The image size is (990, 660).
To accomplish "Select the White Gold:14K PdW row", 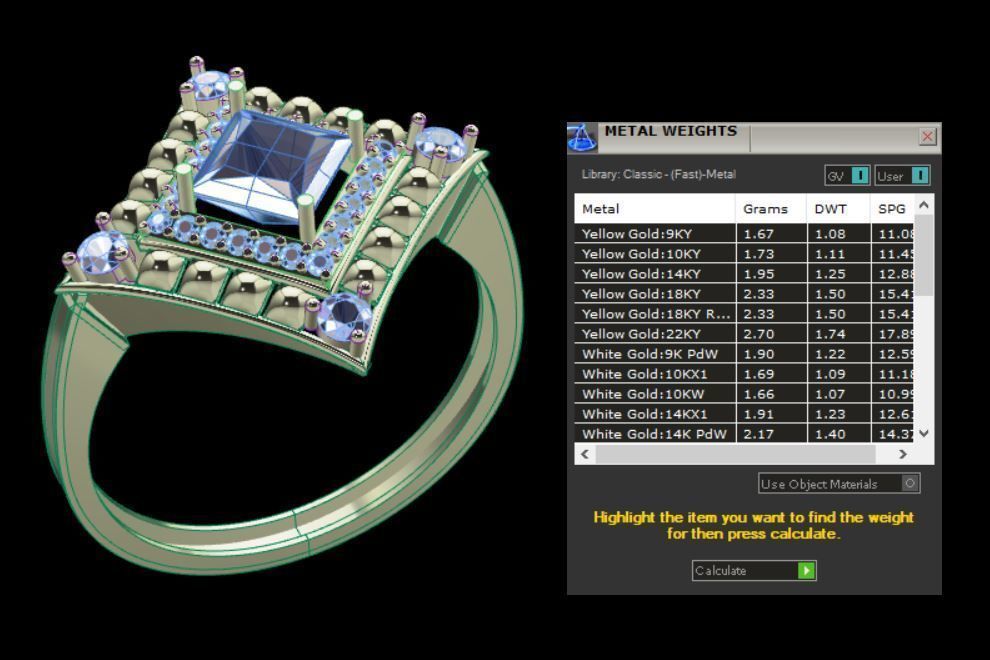I will point(744,434).
